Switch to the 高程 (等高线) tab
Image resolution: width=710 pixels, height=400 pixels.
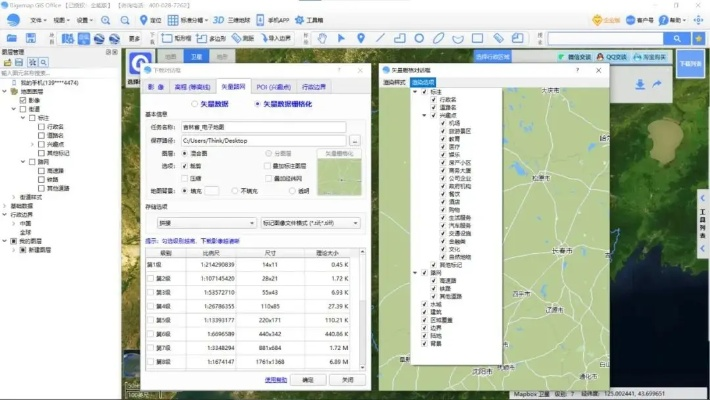tap(192, 87)
